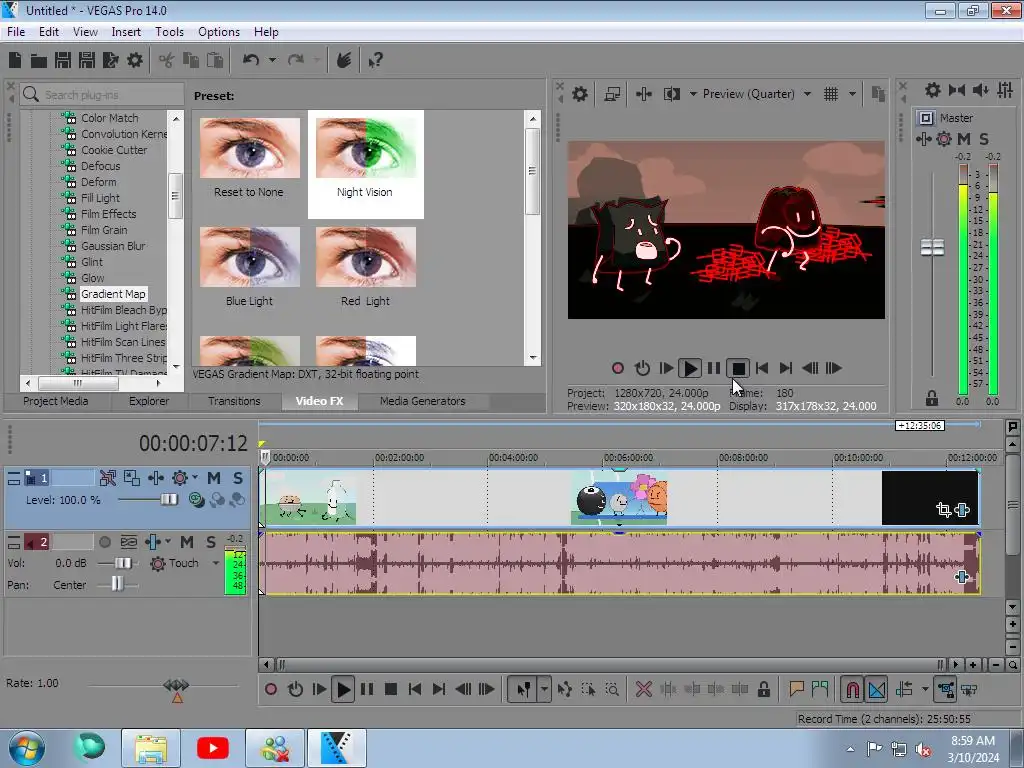Stop playback in video preview
This screenshot has height=768, width=1024.
(x=738, y=368)
